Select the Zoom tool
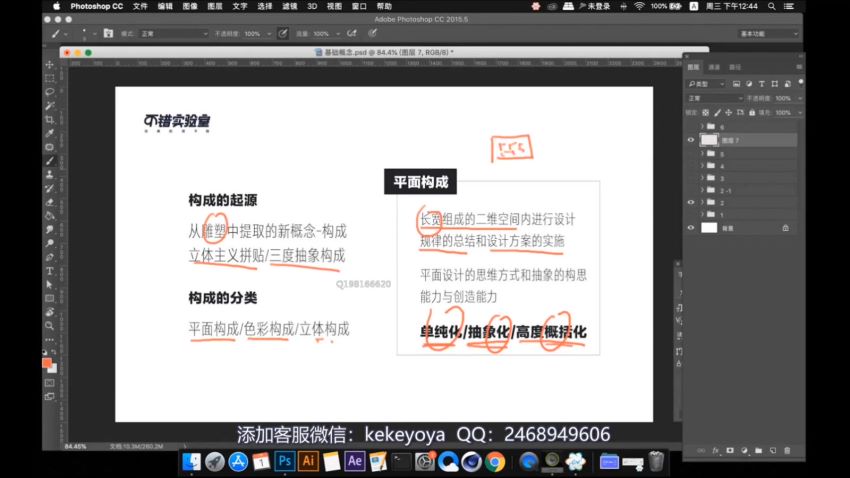The width and height of the screenshot is (850, 478). (49, 326)
